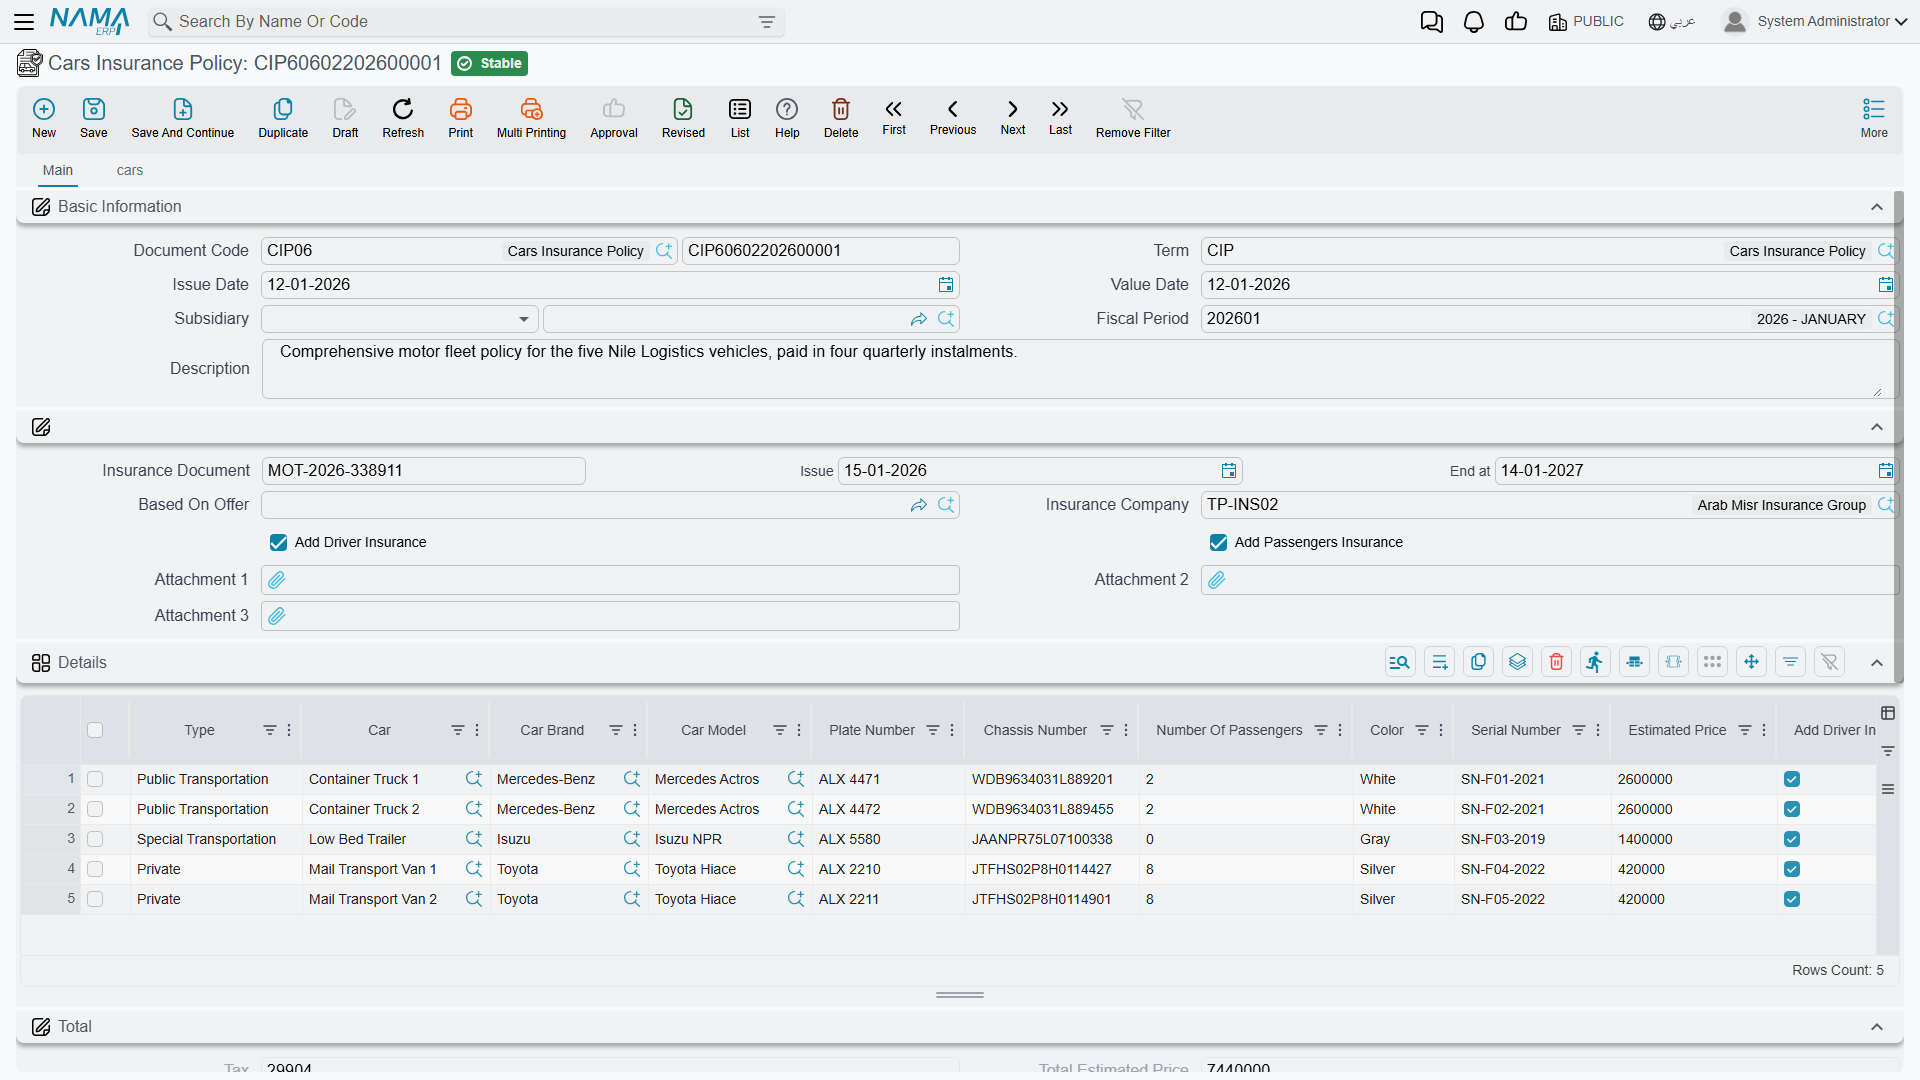Go to the Last record
This screenshot has width=1920, height=1080.
point(1060,117)
